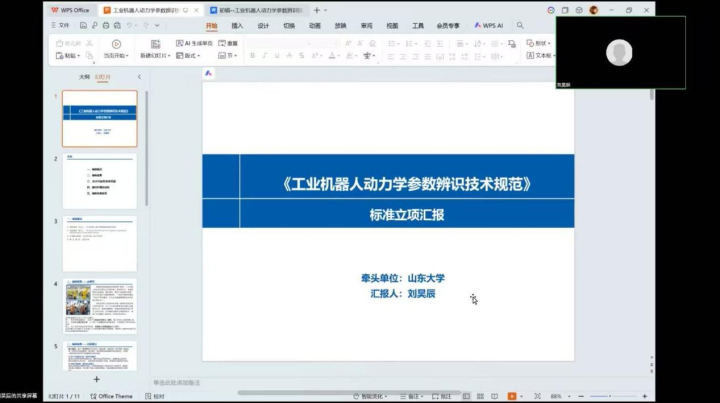
Task: Open the Tools ribbon tab
Action: [x=418, y=26]
